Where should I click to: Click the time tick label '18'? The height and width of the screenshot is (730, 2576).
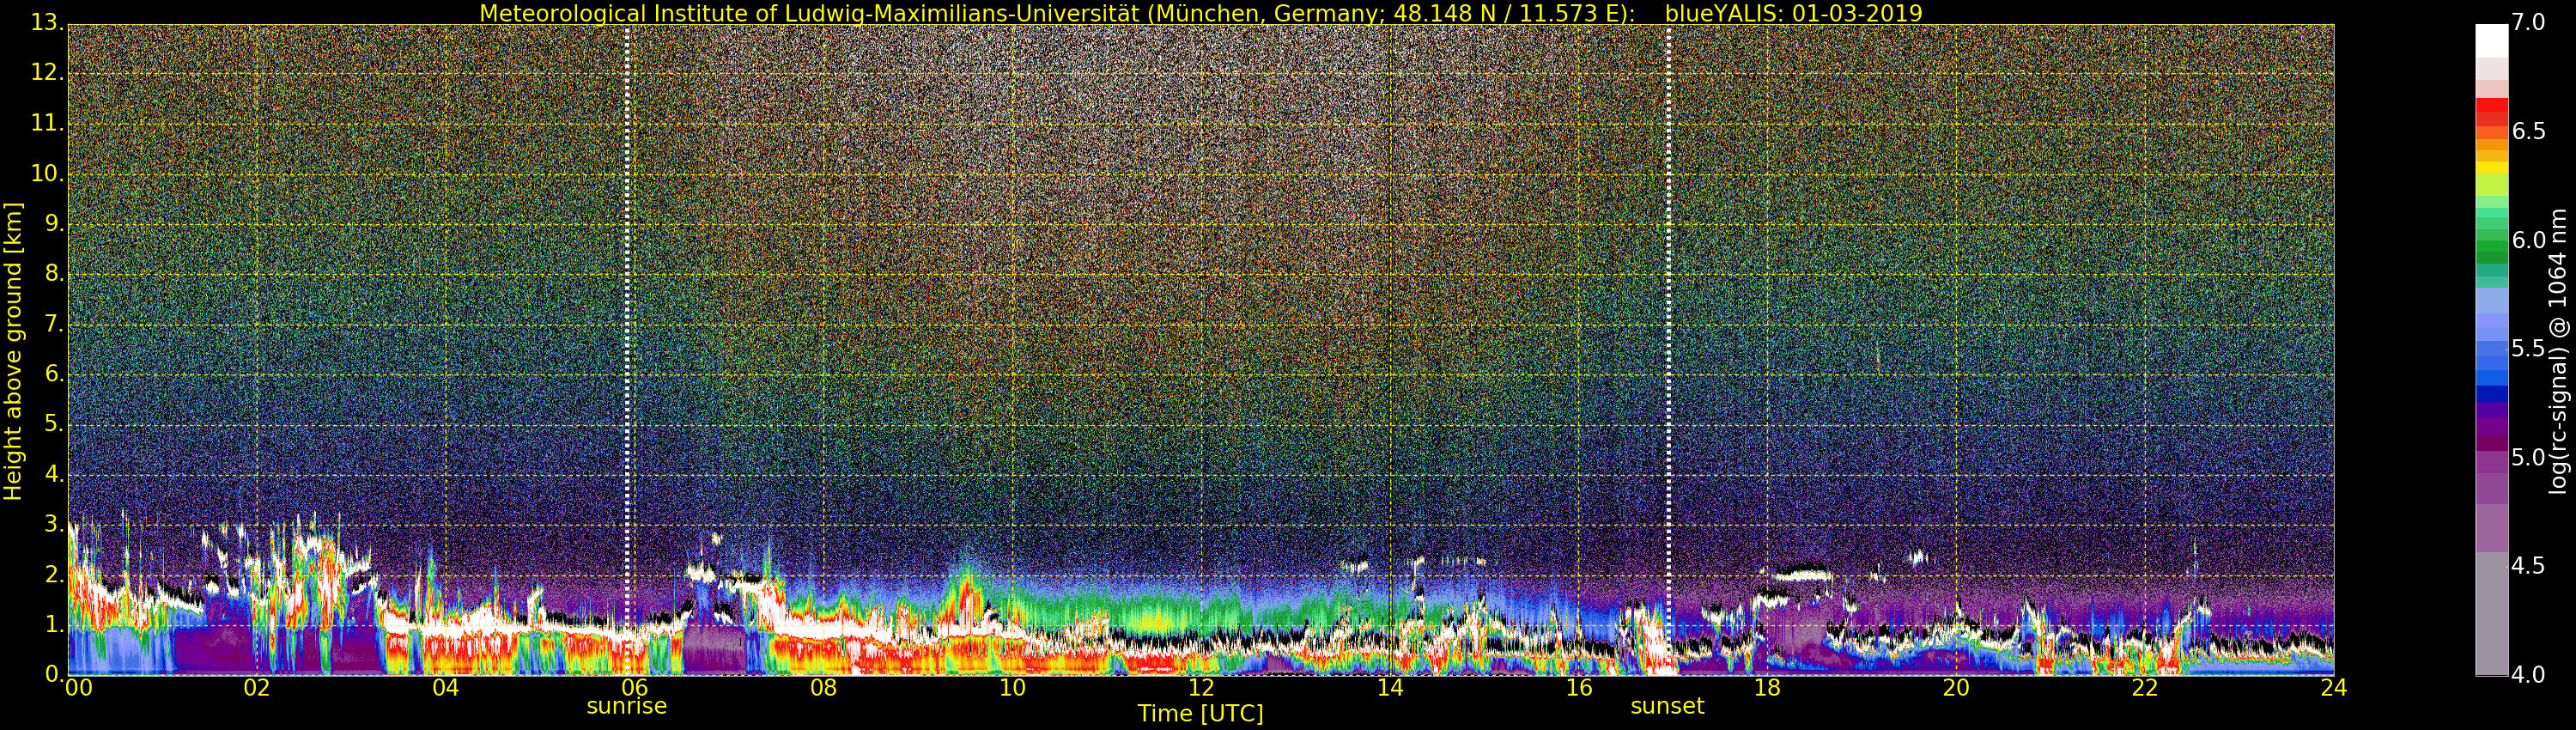pyautogui.click(x=1767, y=687)
